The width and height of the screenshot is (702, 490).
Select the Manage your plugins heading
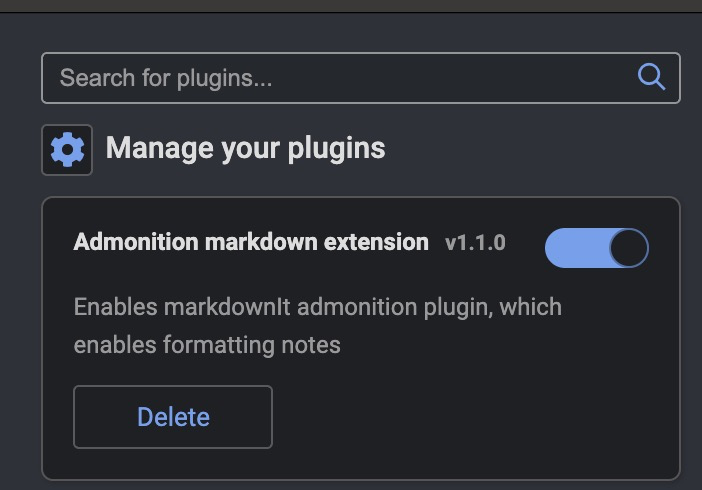(x=245, y=148)
